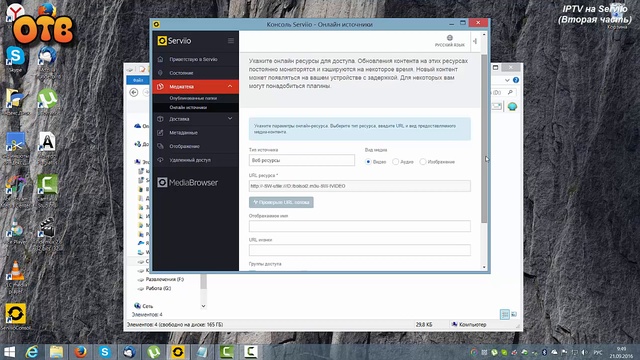The height and width of the screenshot is (360, 640).
Task: Open Файл tab in Explorer window
Action: 138,80
